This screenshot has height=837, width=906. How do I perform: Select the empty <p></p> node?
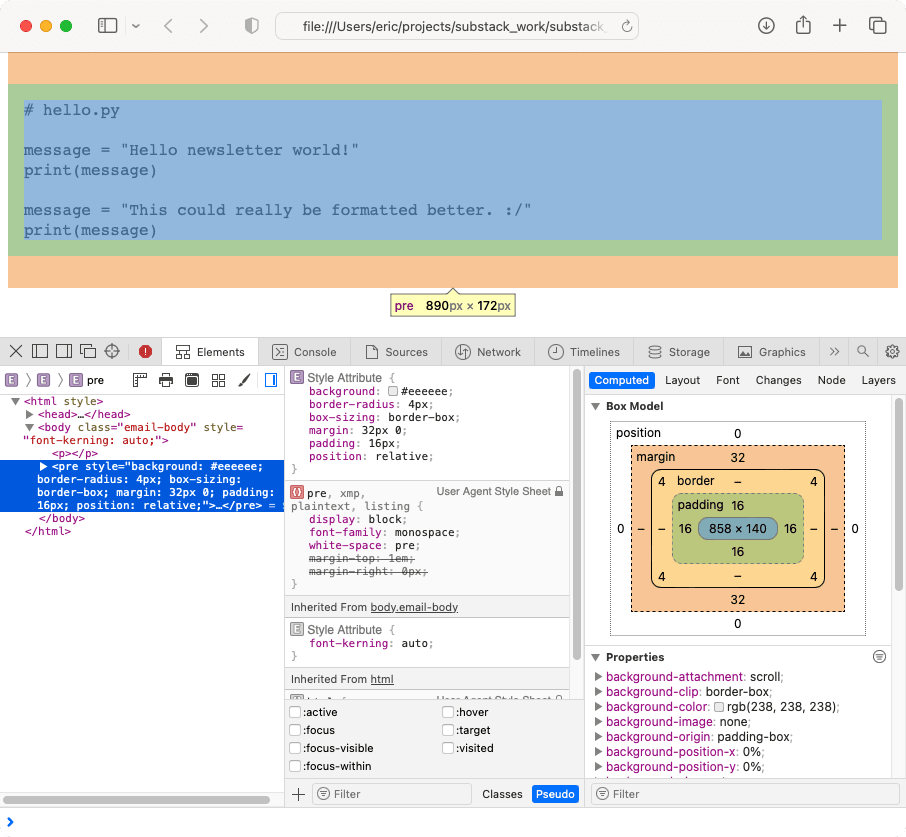75,453
